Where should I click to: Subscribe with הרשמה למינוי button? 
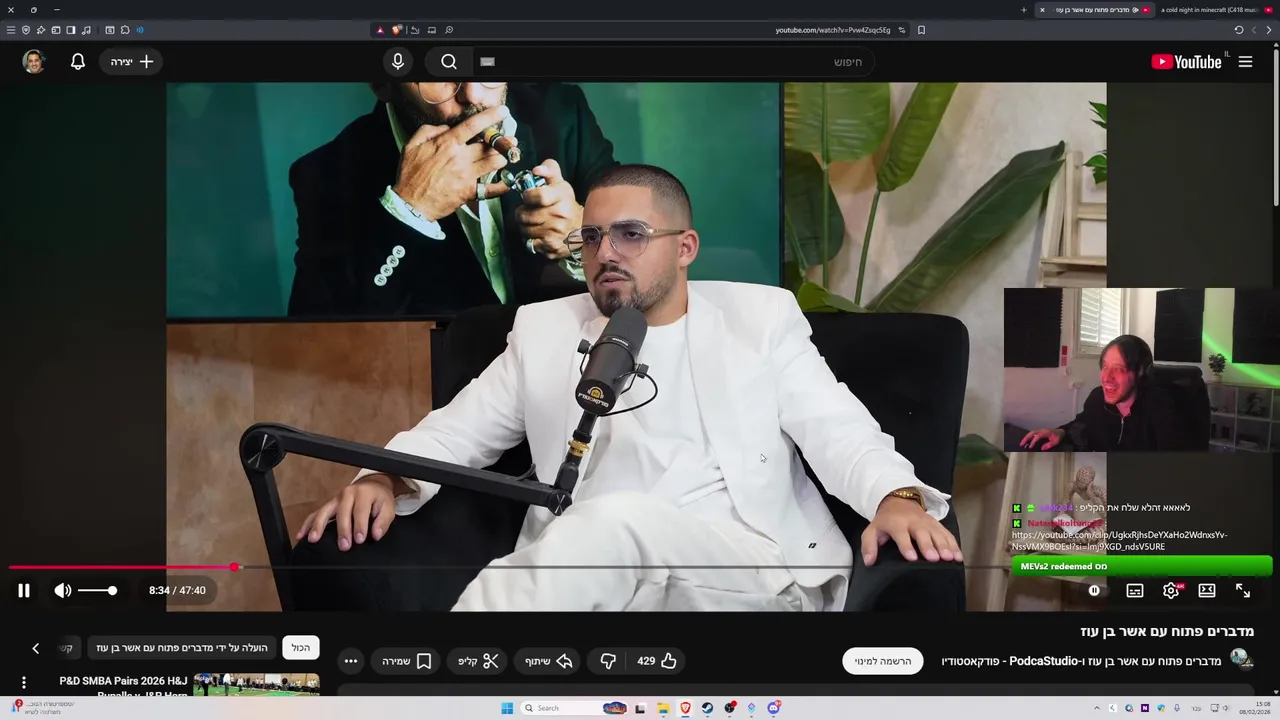[883, 661]
